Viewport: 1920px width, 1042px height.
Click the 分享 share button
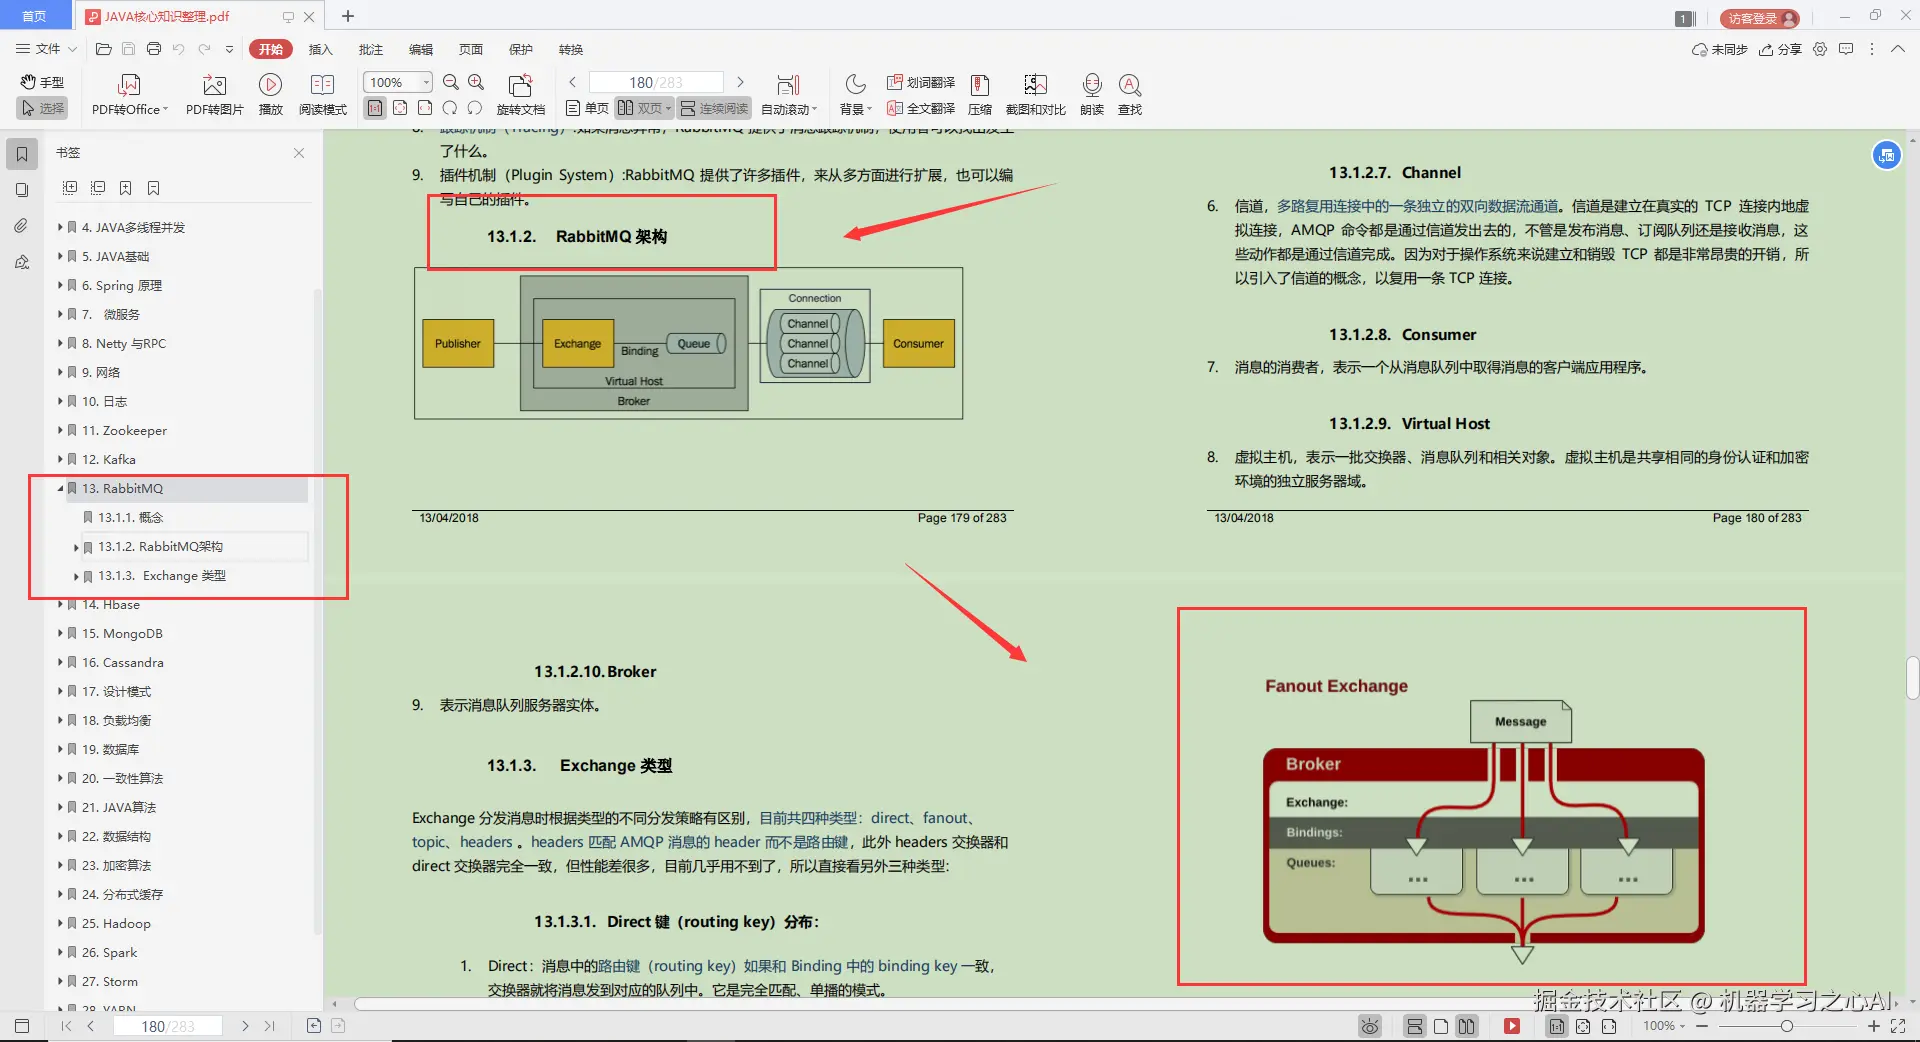[x=1780, y=49]
